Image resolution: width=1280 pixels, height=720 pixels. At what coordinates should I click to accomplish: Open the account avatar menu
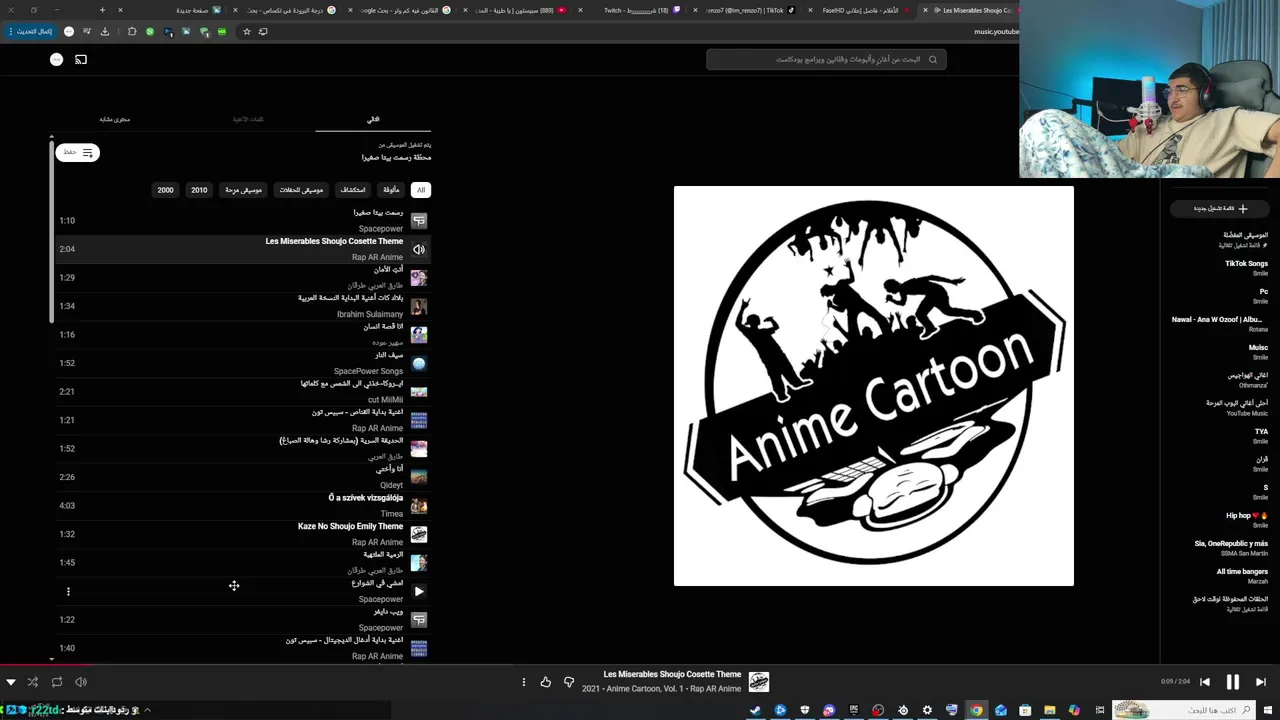tap(56, 59)
